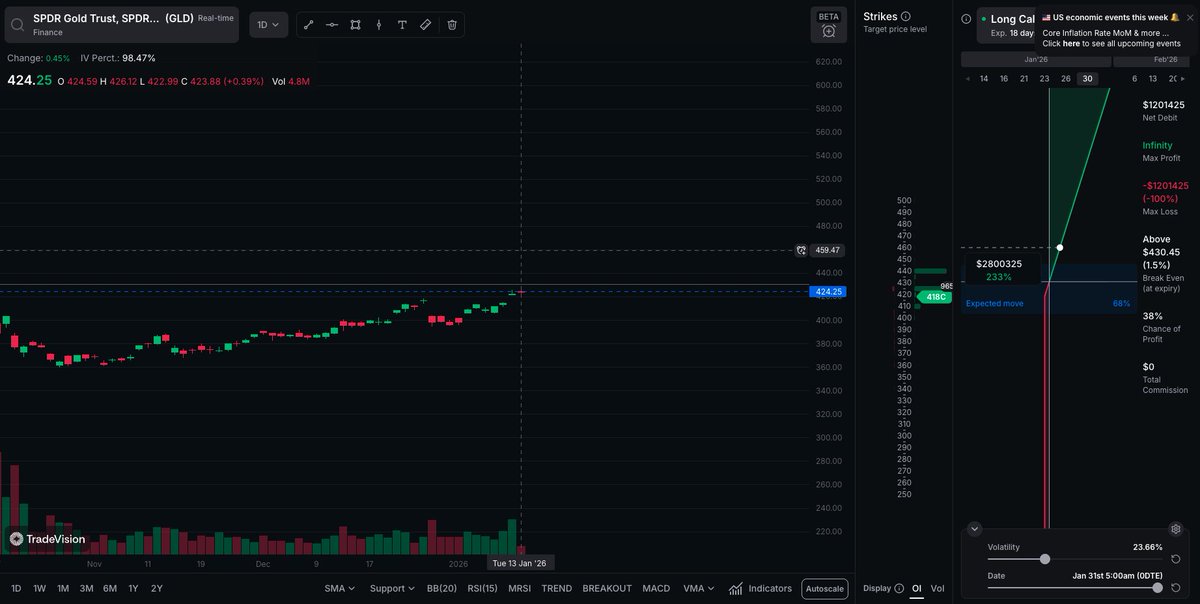This screenshot has width=1200, height=604.
Task: Reset the Date slider value
Action: click(1176, 588)
